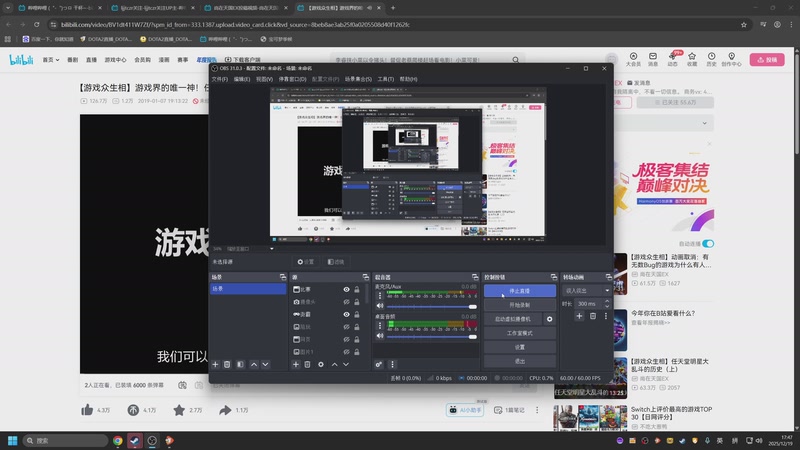Toggle 自动连播 autoplay switch

tap(708, 243)
